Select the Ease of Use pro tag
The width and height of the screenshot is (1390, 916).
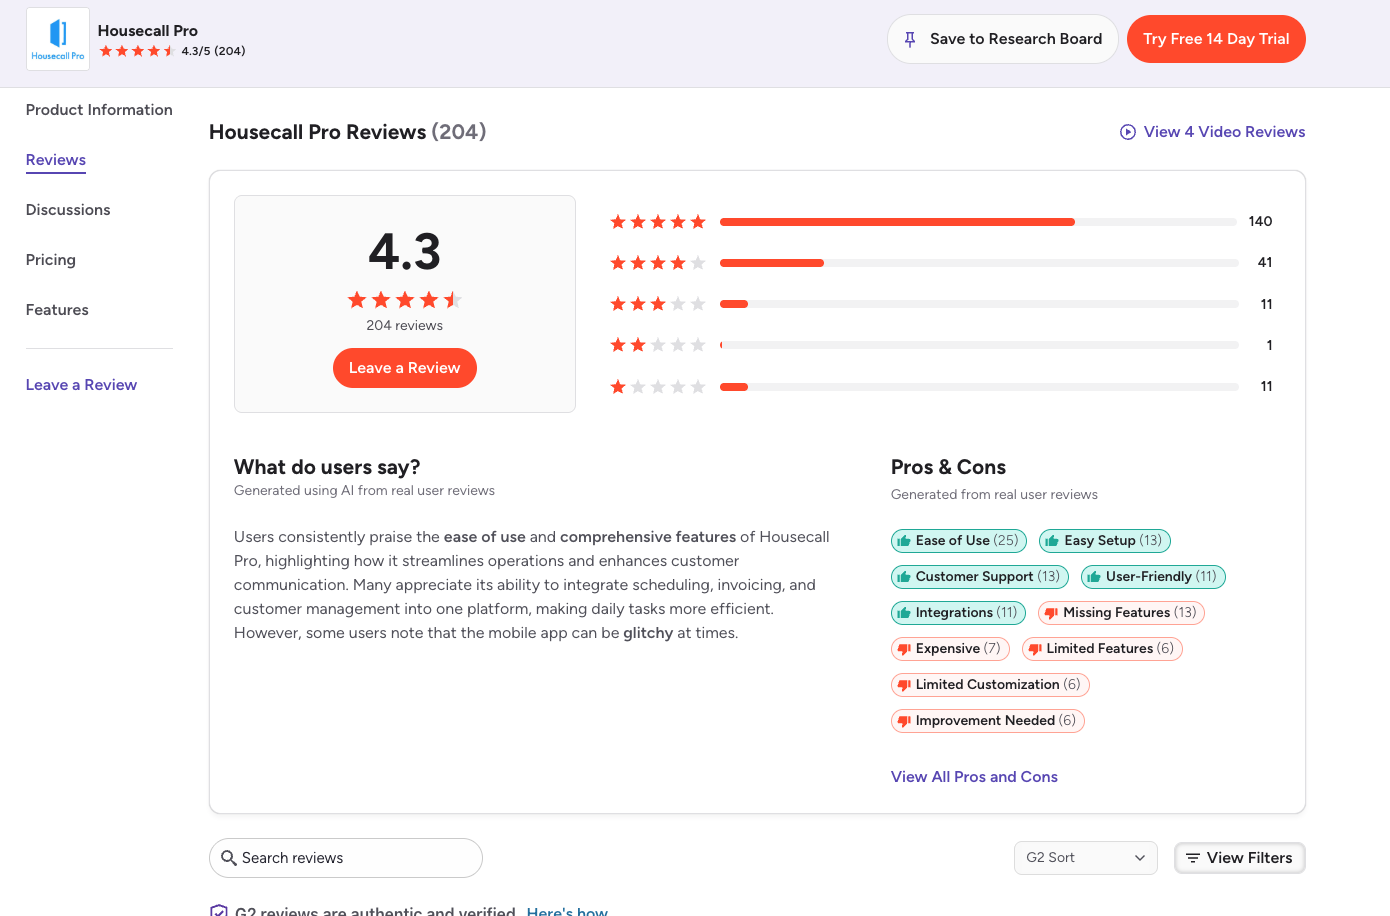[959, 541]
